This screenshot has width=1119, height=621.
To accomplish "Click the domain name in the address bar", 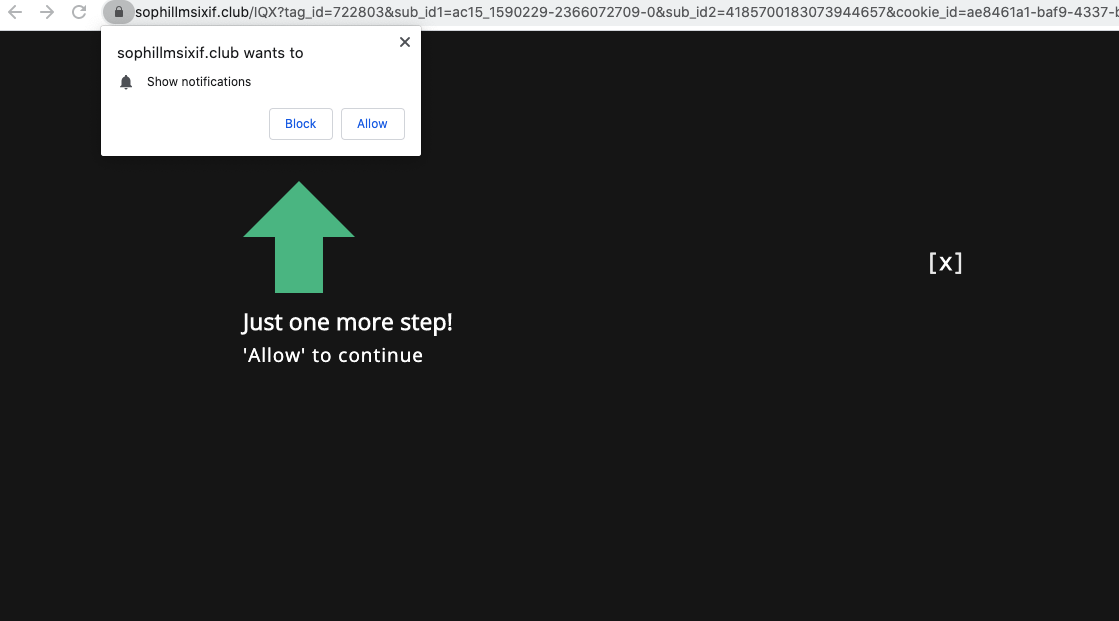I will (192, 13).
